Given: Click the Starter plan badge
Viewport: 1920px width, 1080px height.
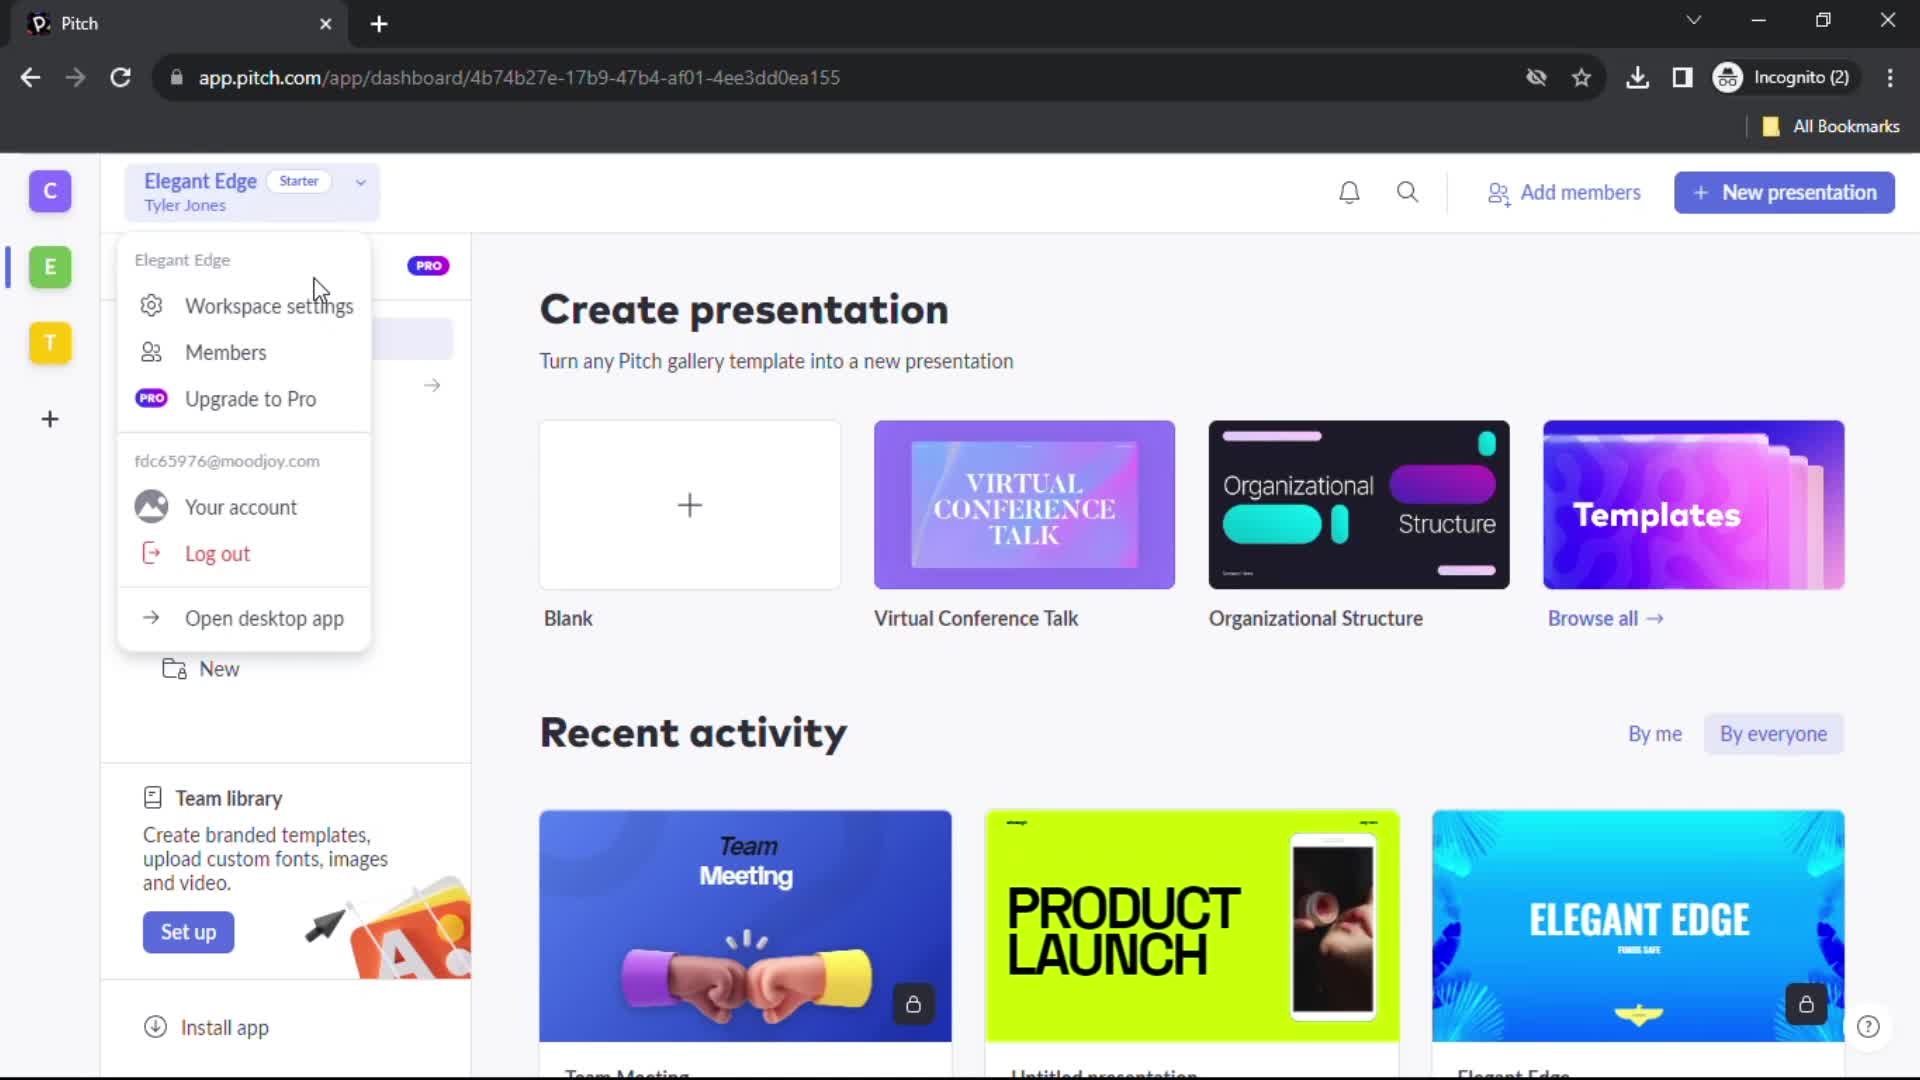Looking at the screenshot, I should coord(299,181).
